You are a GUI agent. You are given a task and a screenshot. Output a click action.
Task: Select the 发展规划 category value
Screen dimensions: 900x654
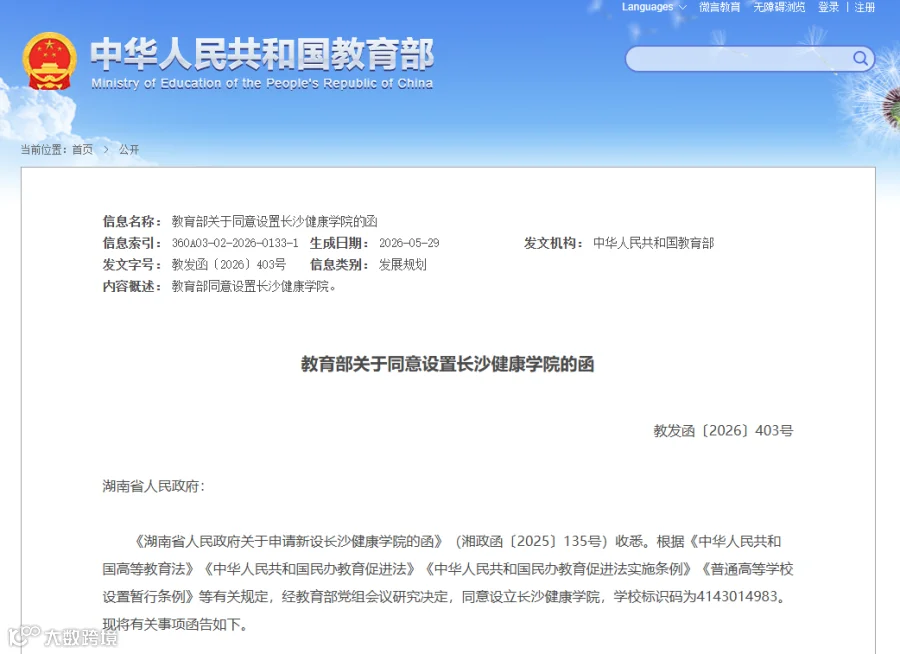coord(402,265)
